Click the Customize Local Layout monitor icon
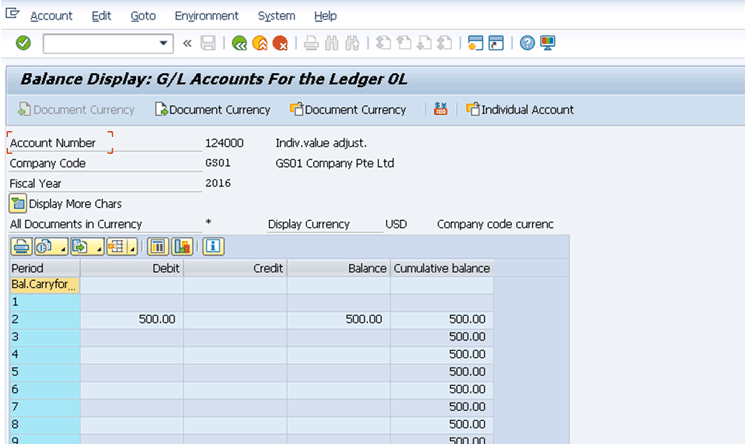Viewport: 745px width, 444px height. [547, 43]
